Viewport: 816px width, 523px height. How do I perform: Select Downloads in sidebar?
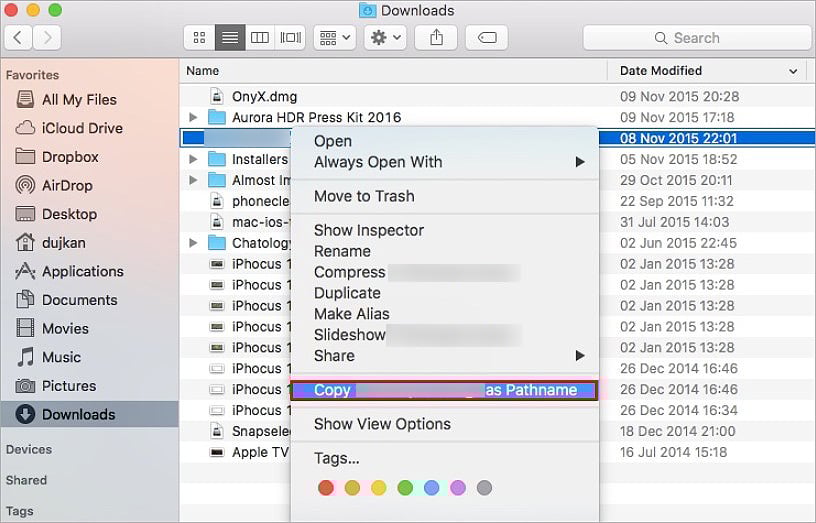coord(90,414)
